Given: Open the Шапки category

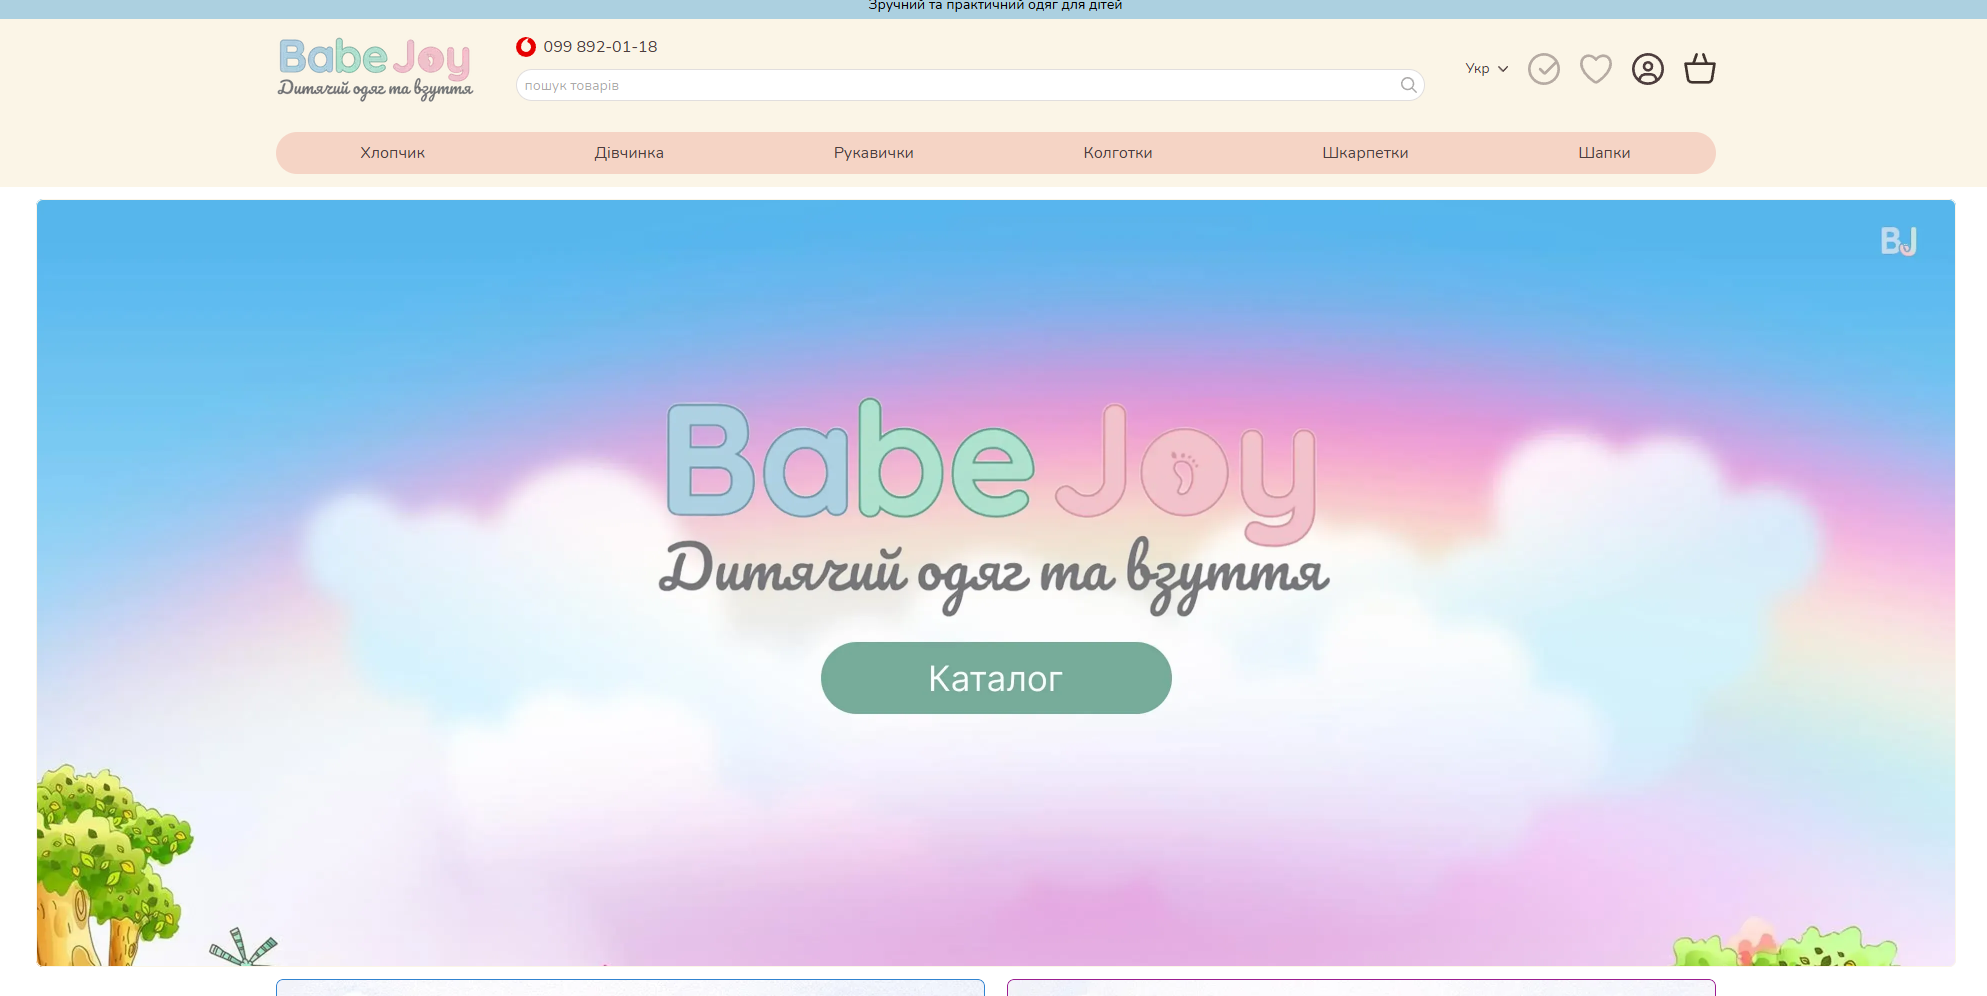Looking at the screenshot, I should (x=1604, y=152).
